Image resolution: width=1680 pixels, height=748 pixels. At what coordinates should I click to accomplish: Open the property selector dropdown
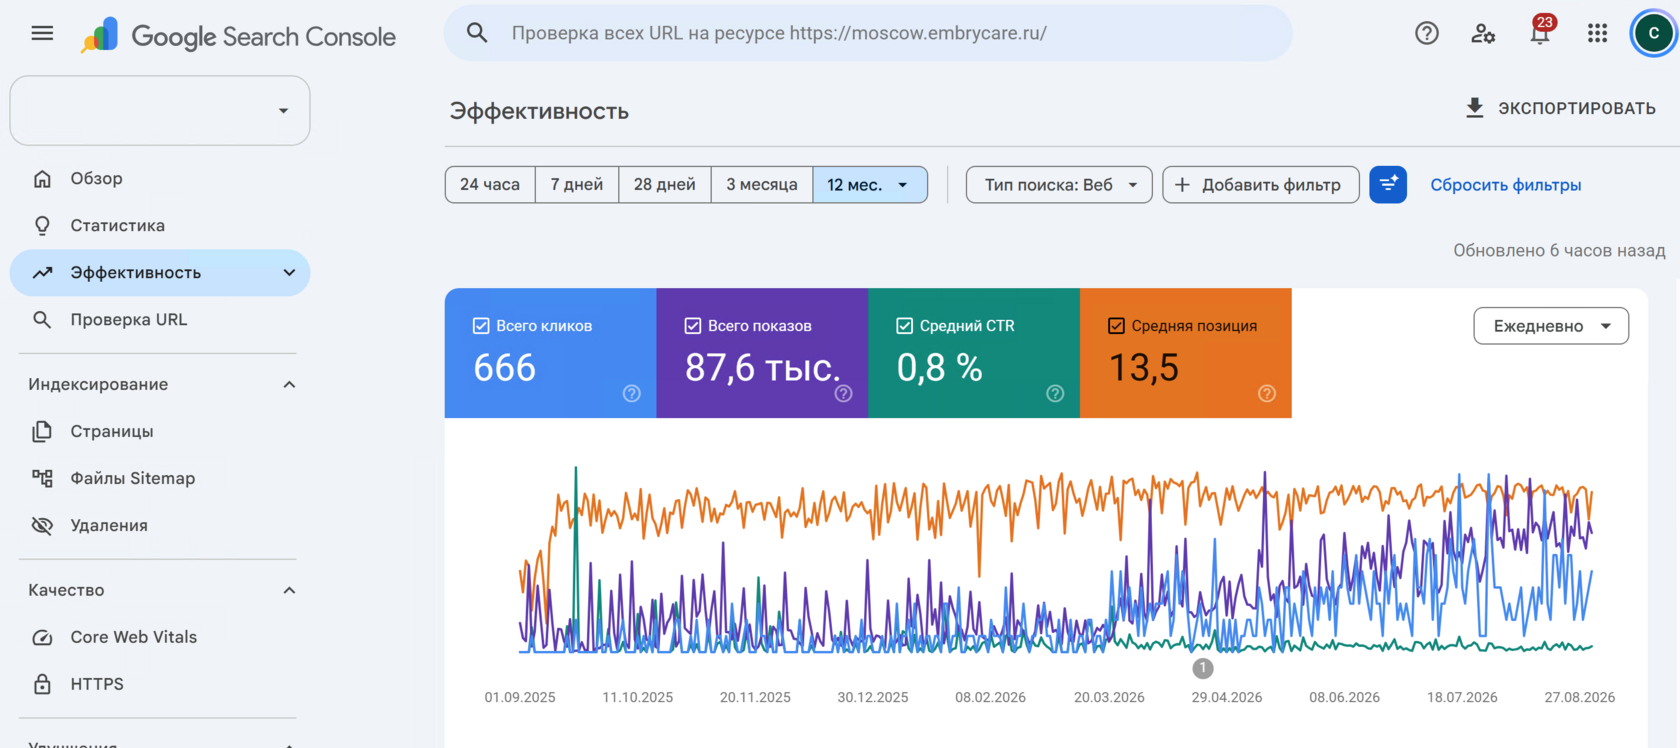[x=160, y=111]
